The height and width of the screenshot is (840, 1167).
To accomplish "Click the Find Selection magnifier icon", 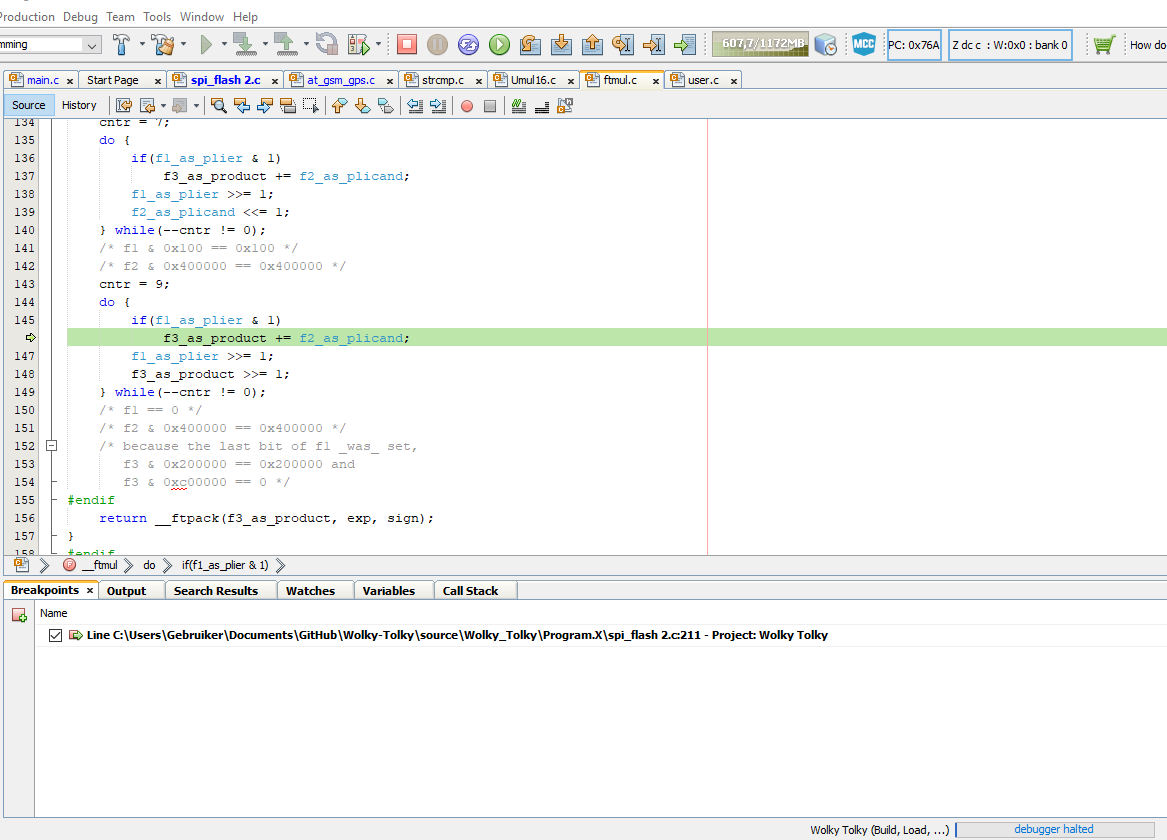I will point(219,106).
